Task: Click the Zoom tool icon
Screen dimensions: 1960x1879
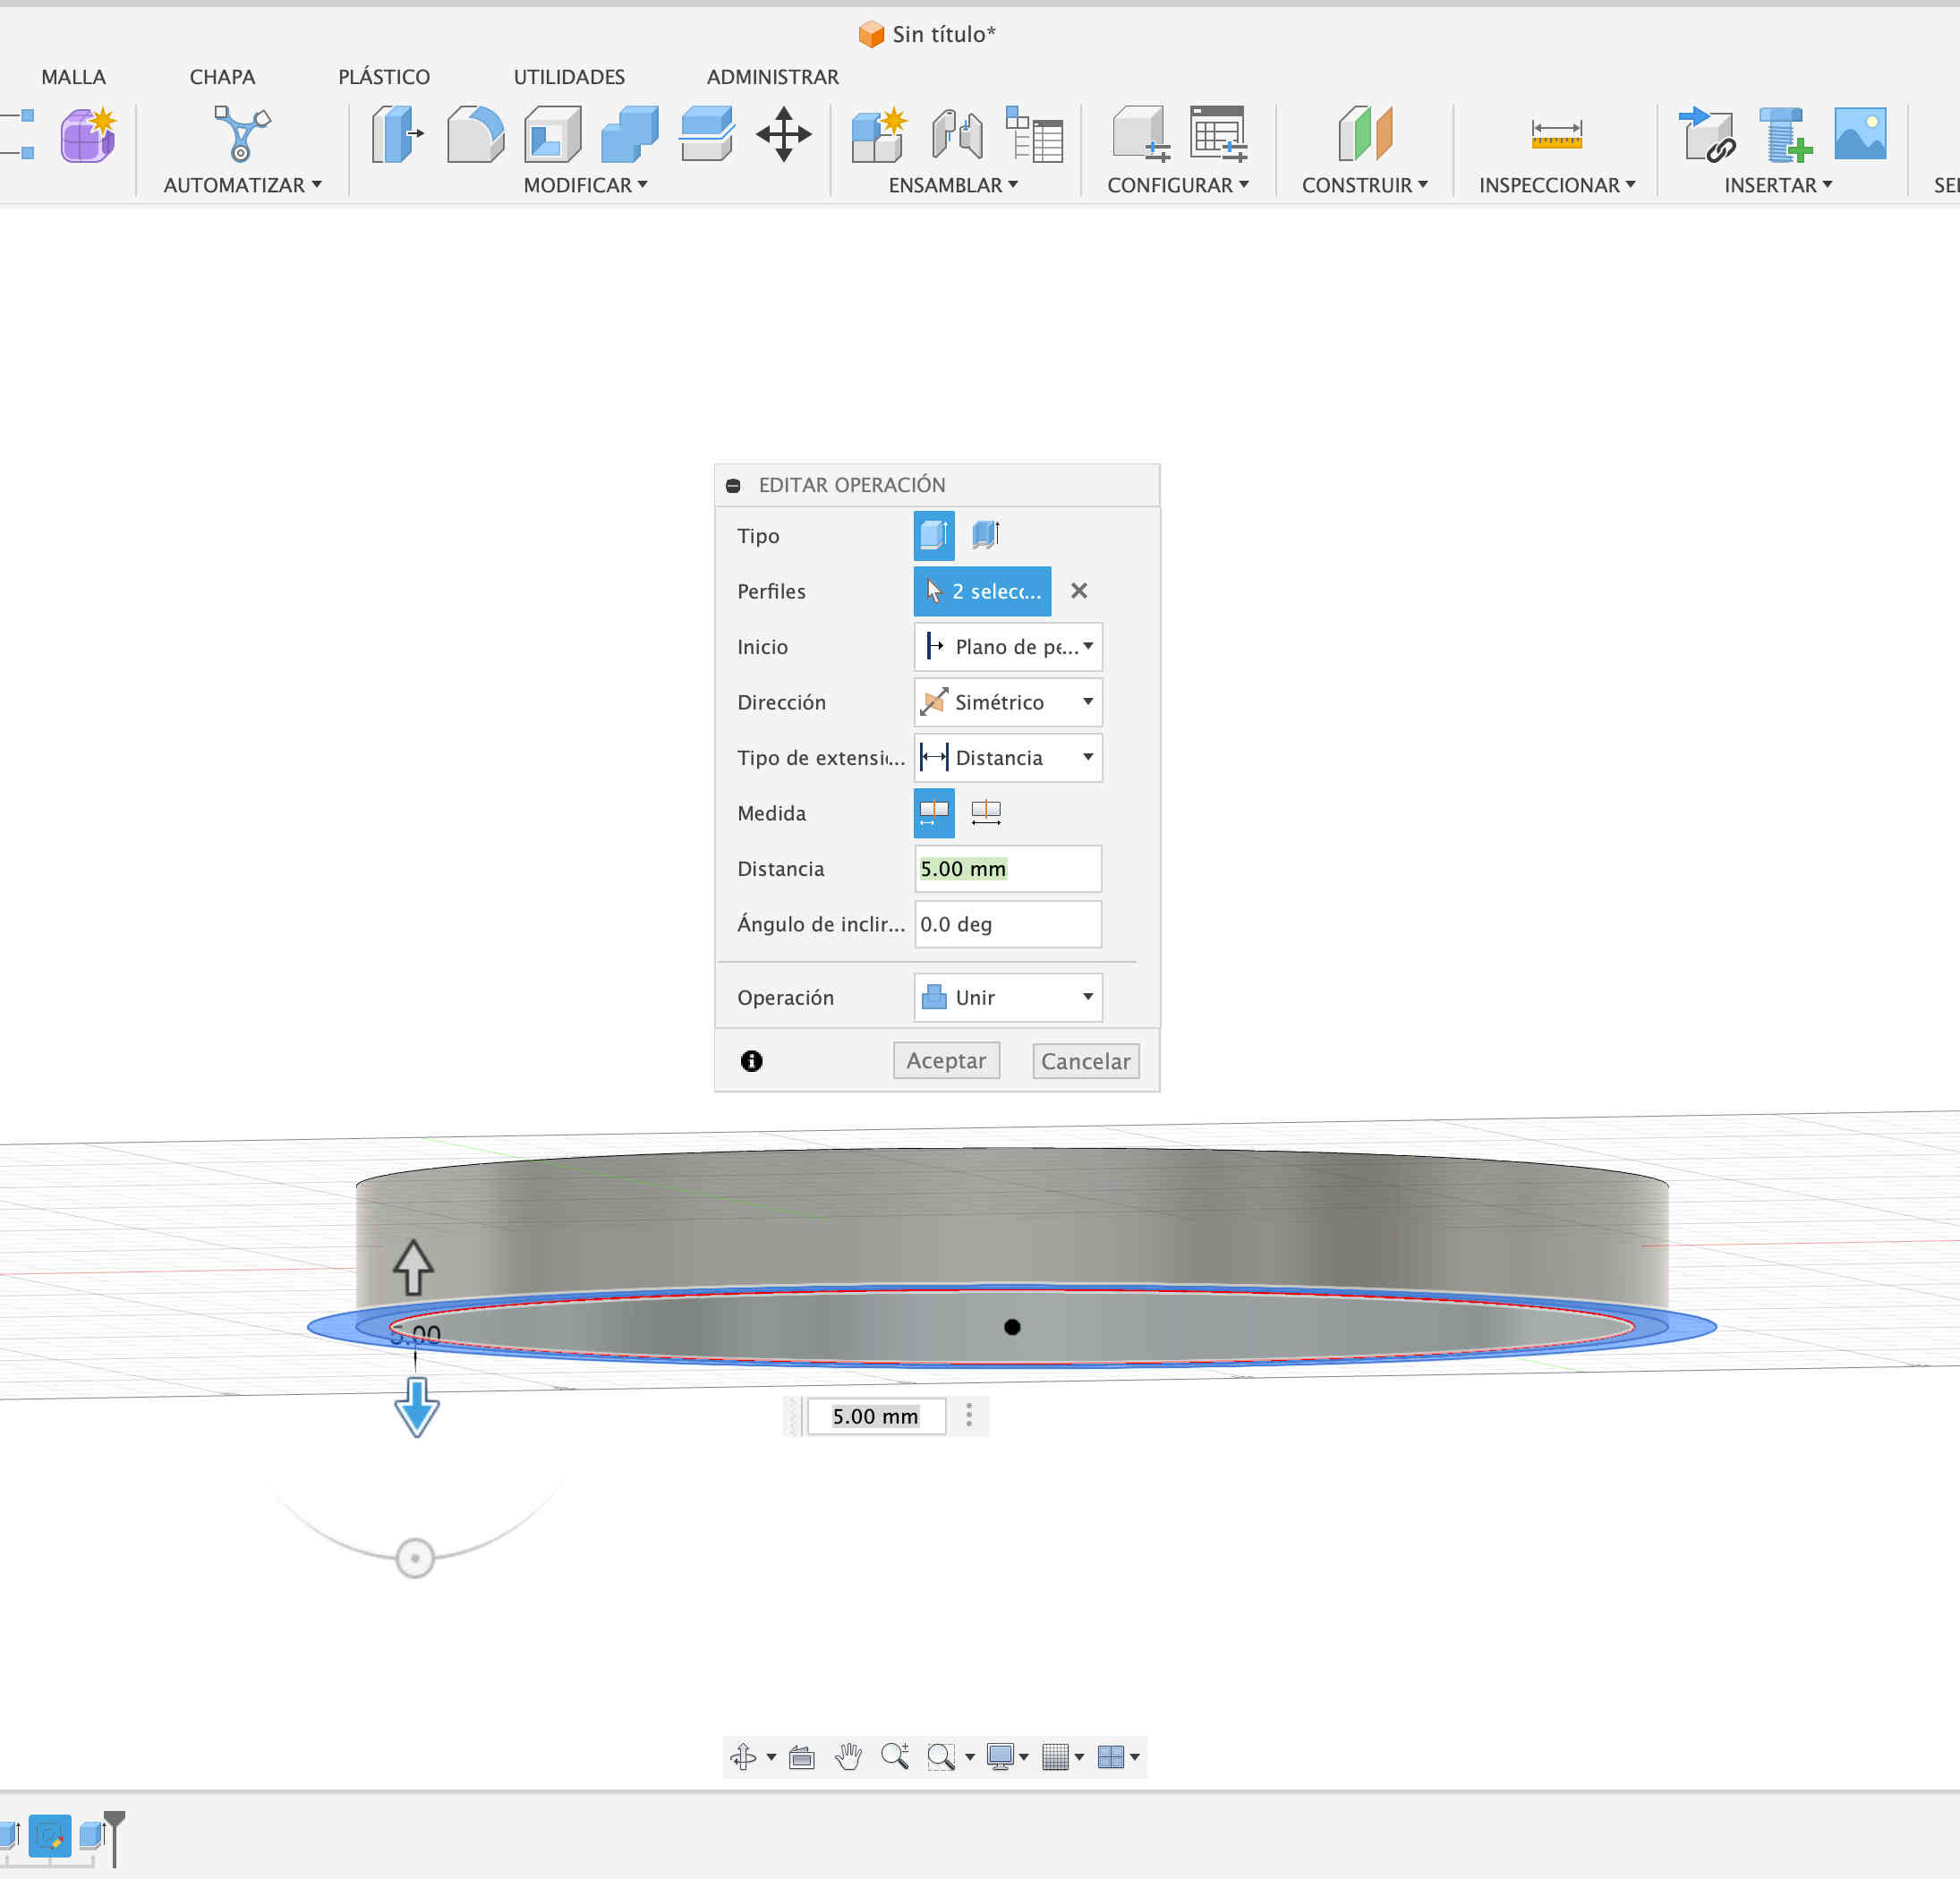Action: tap(895, 1756)
